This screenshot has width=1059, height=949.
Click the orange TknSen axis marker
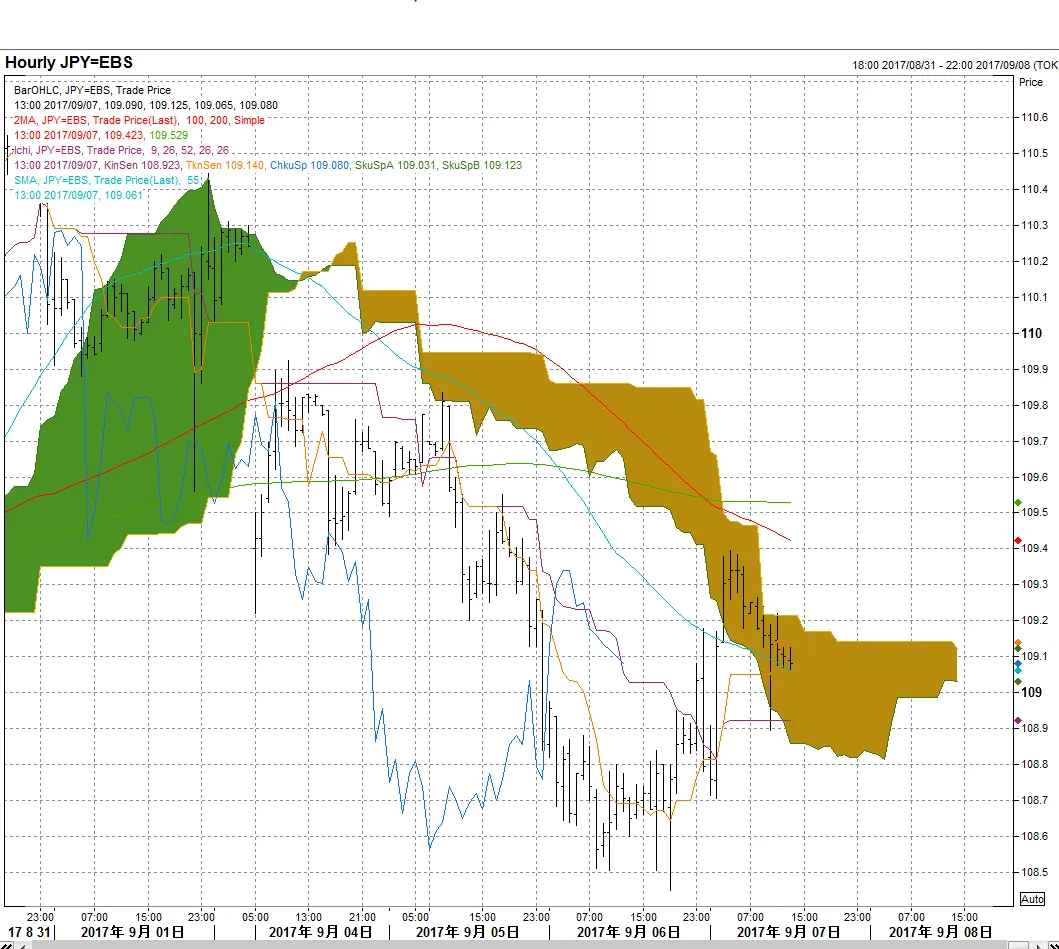point(1018,643)
